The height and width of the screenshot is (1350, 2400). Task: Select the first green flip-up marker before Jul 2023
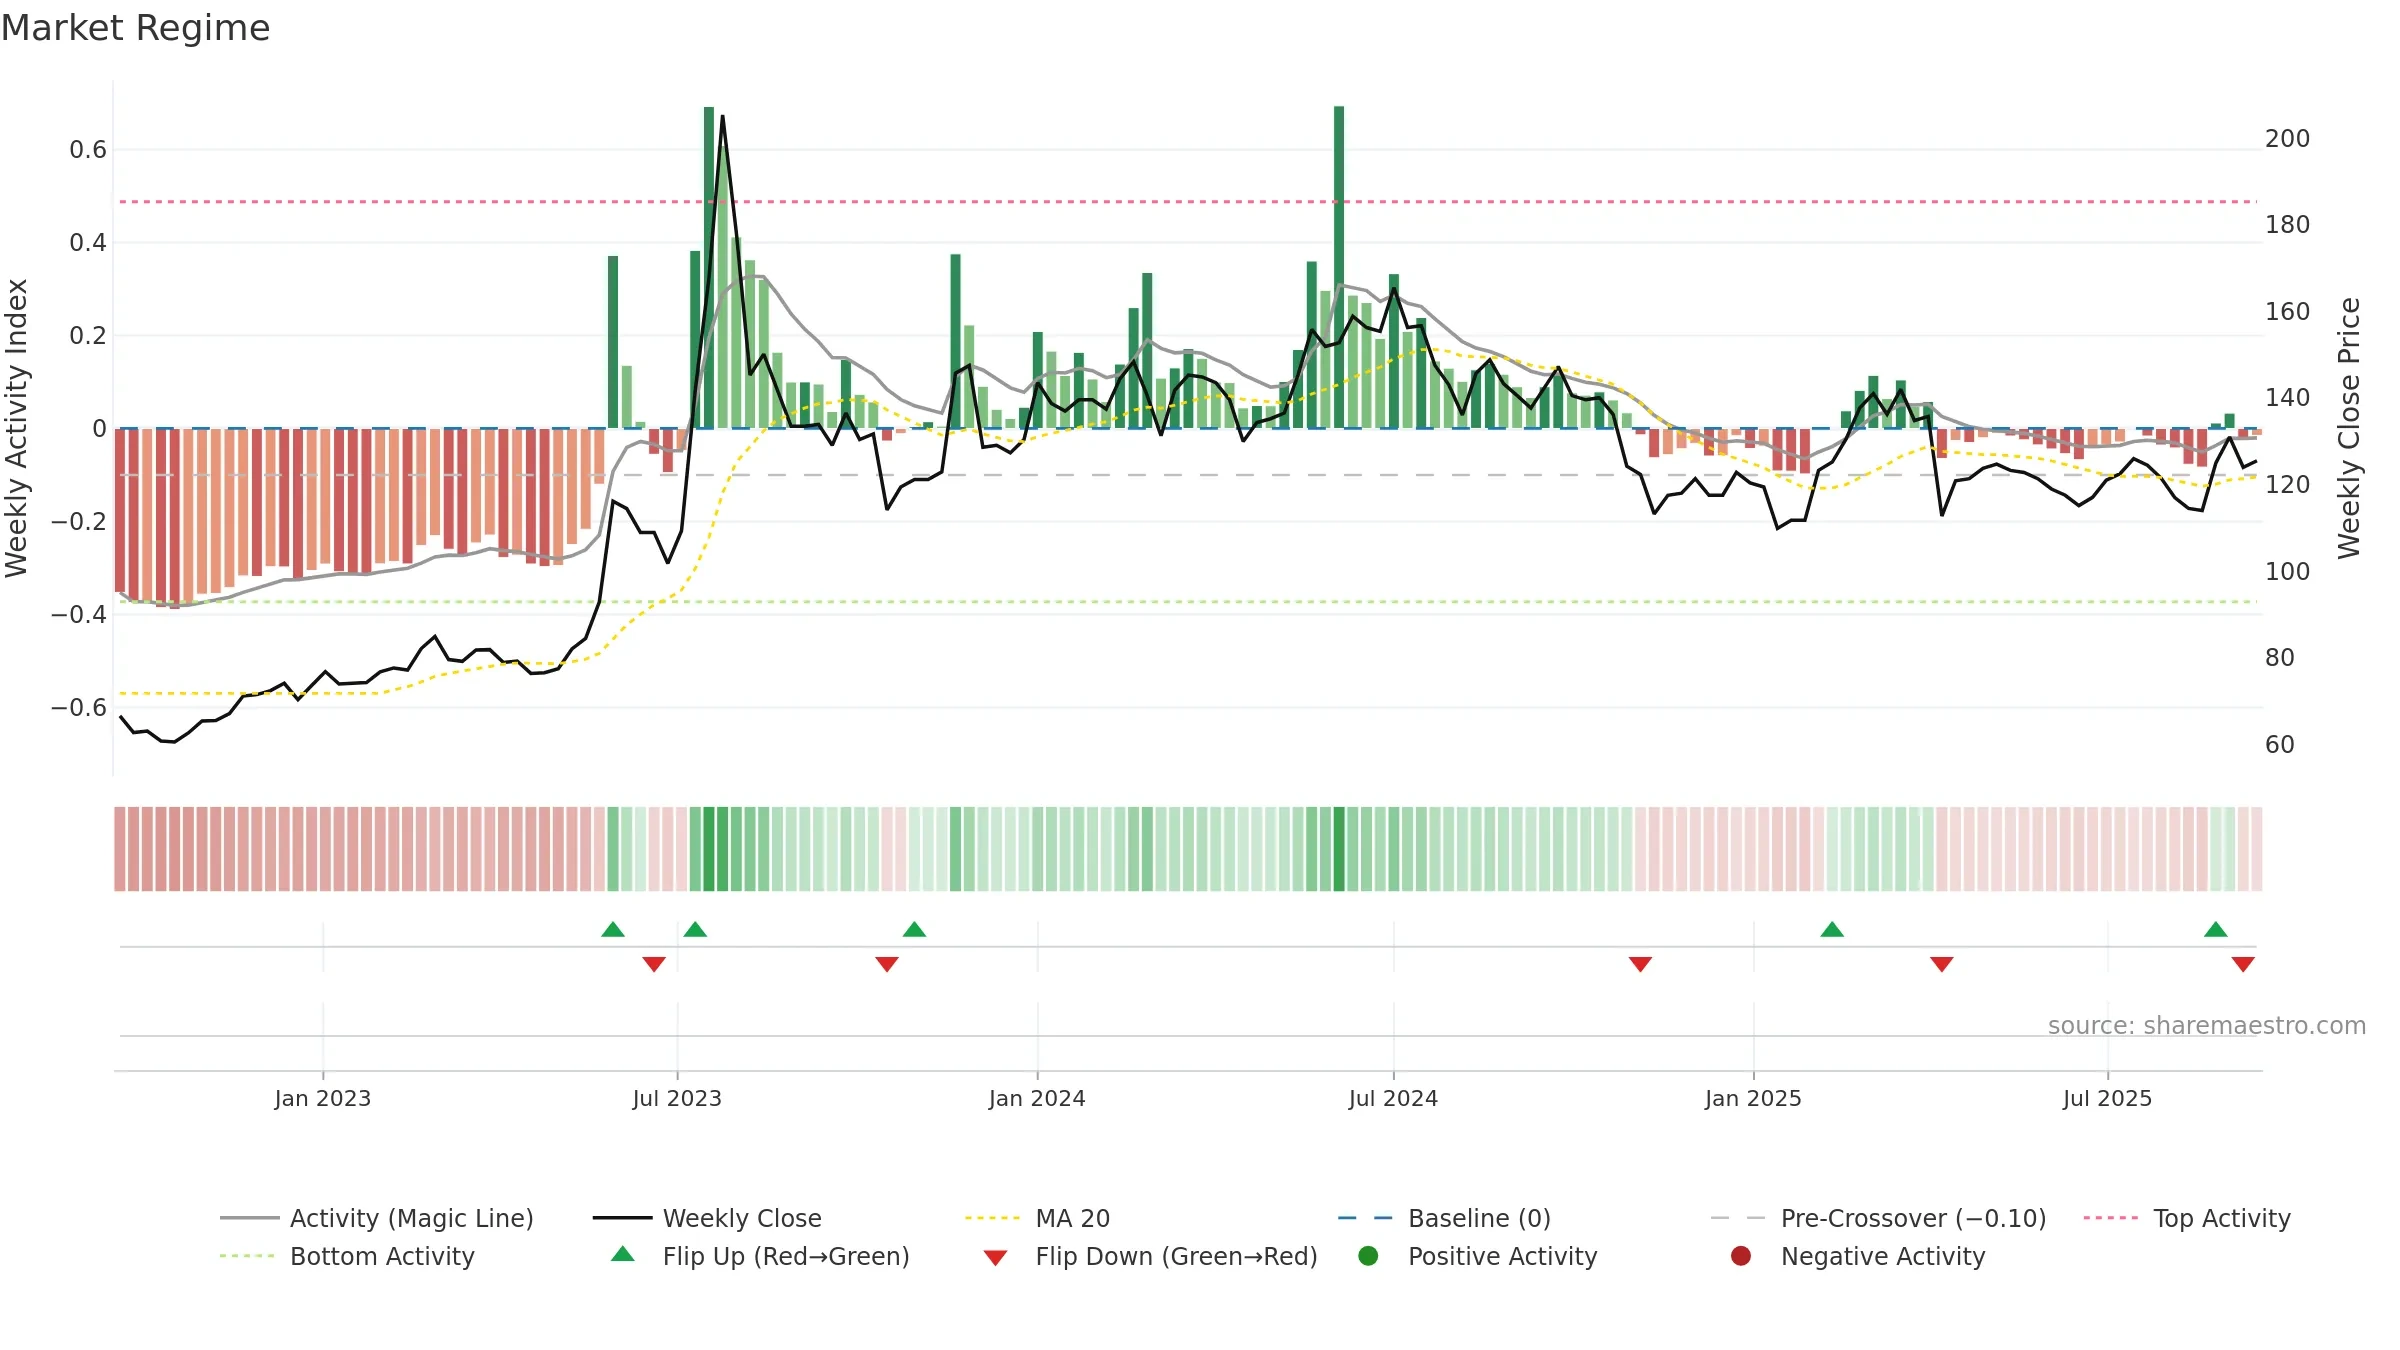point(613,930)
